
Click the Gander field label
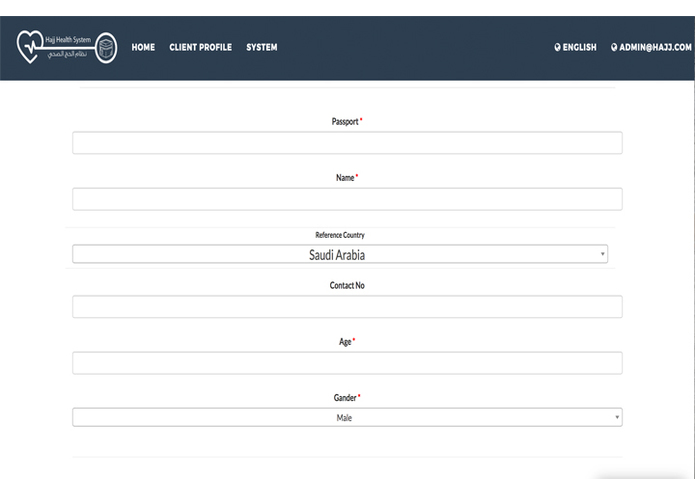(x=345, y=398)
